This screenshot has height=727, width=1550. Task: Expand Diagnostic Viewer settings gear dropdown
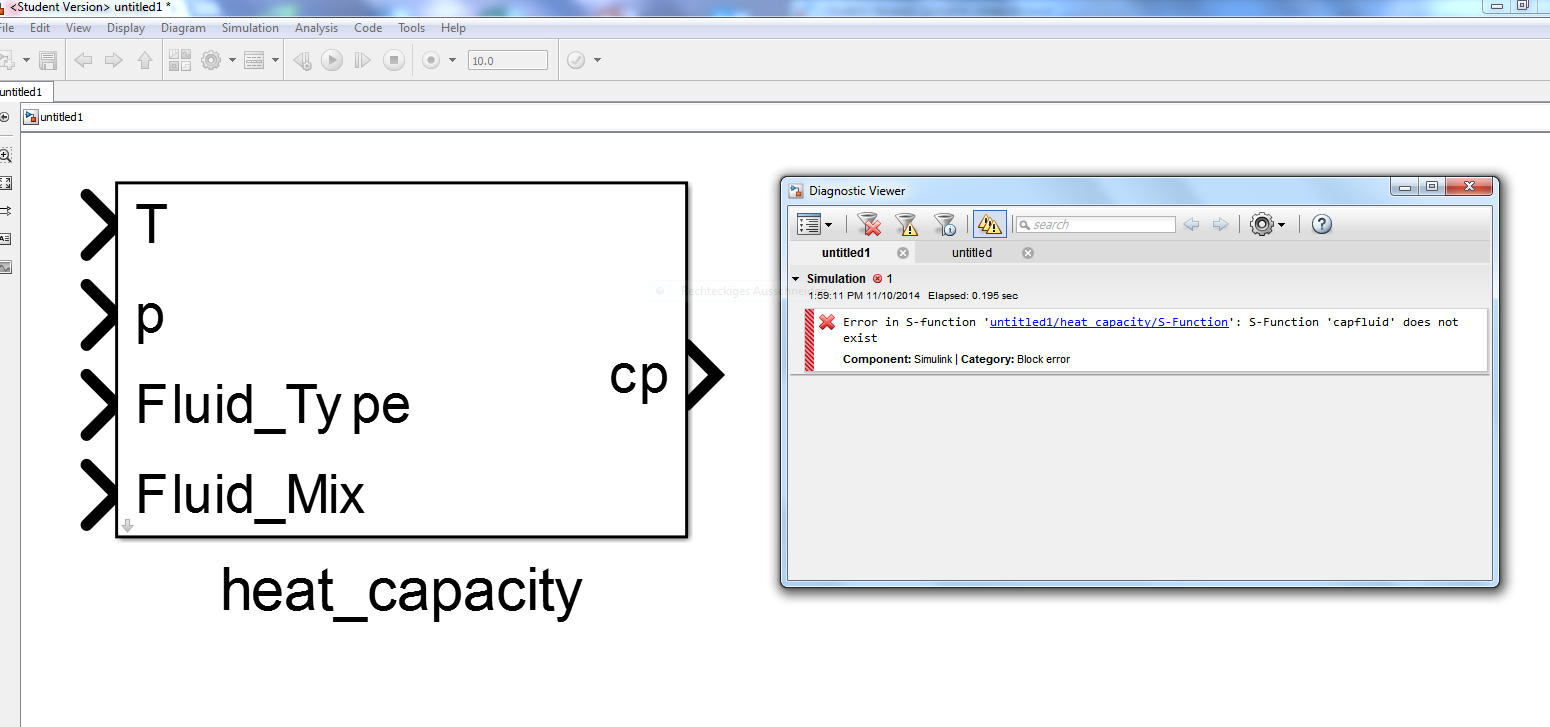click(x=1281, y=225)
